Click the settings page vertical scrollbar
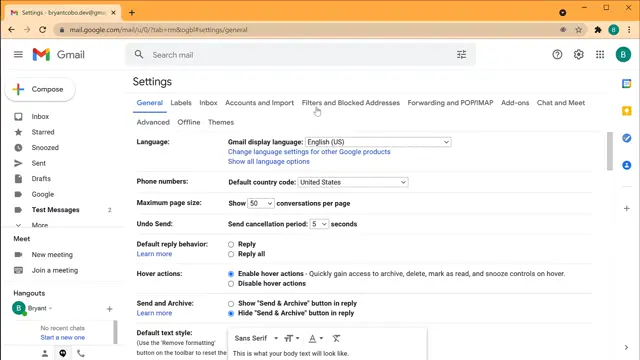The height and width of the screenshot is (360, 640). coord(609,151)
